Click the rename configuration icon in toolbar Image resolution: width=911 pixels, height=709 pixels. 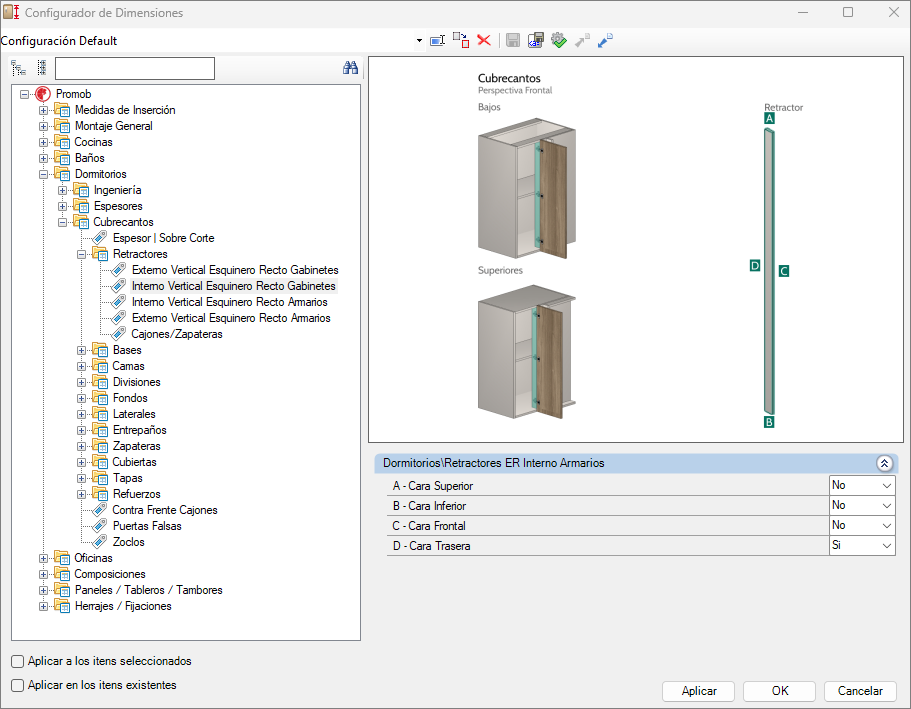pos(437,41)
